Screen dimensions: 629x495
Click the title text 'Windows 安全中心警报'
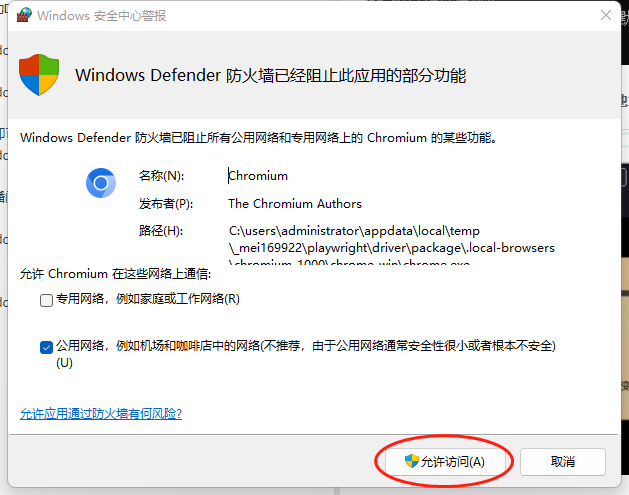pyautogui.click(x=101, y=16)
